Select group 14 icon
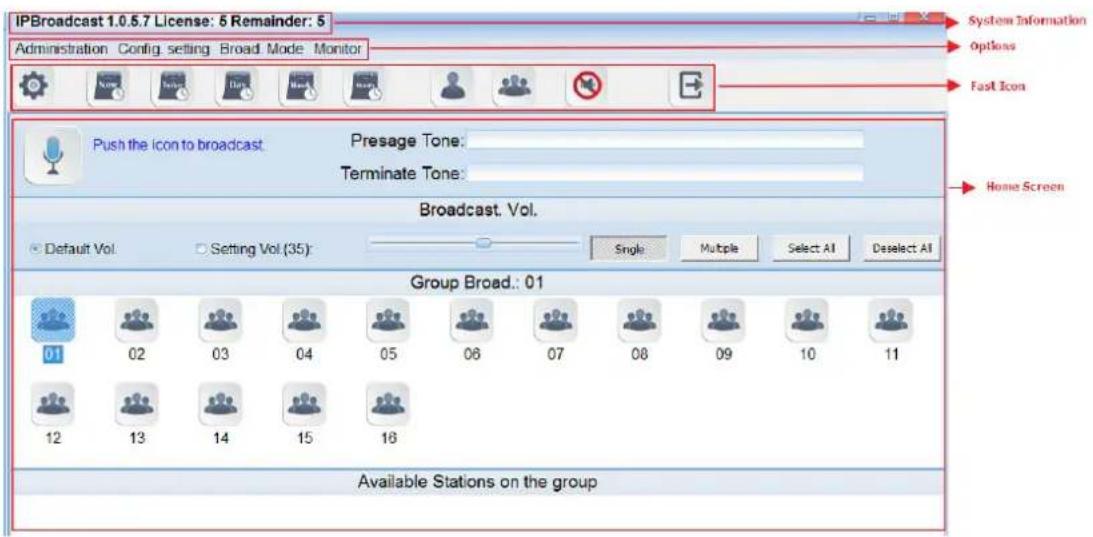The height and width of the screenshot is (537, 1093). coord(220,404)
